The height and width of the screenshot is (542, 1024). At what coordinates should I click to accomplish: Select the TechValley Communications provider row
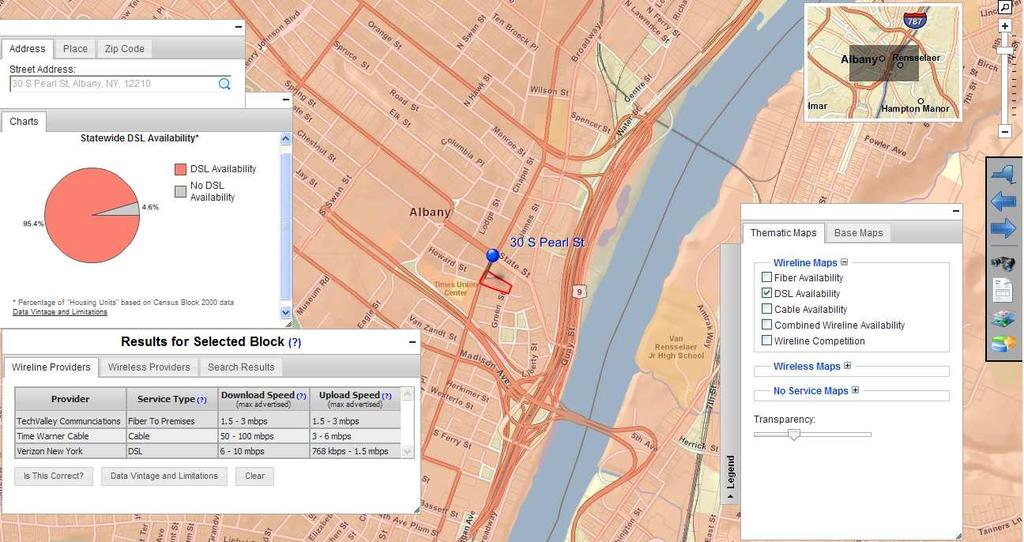point(208,421)
